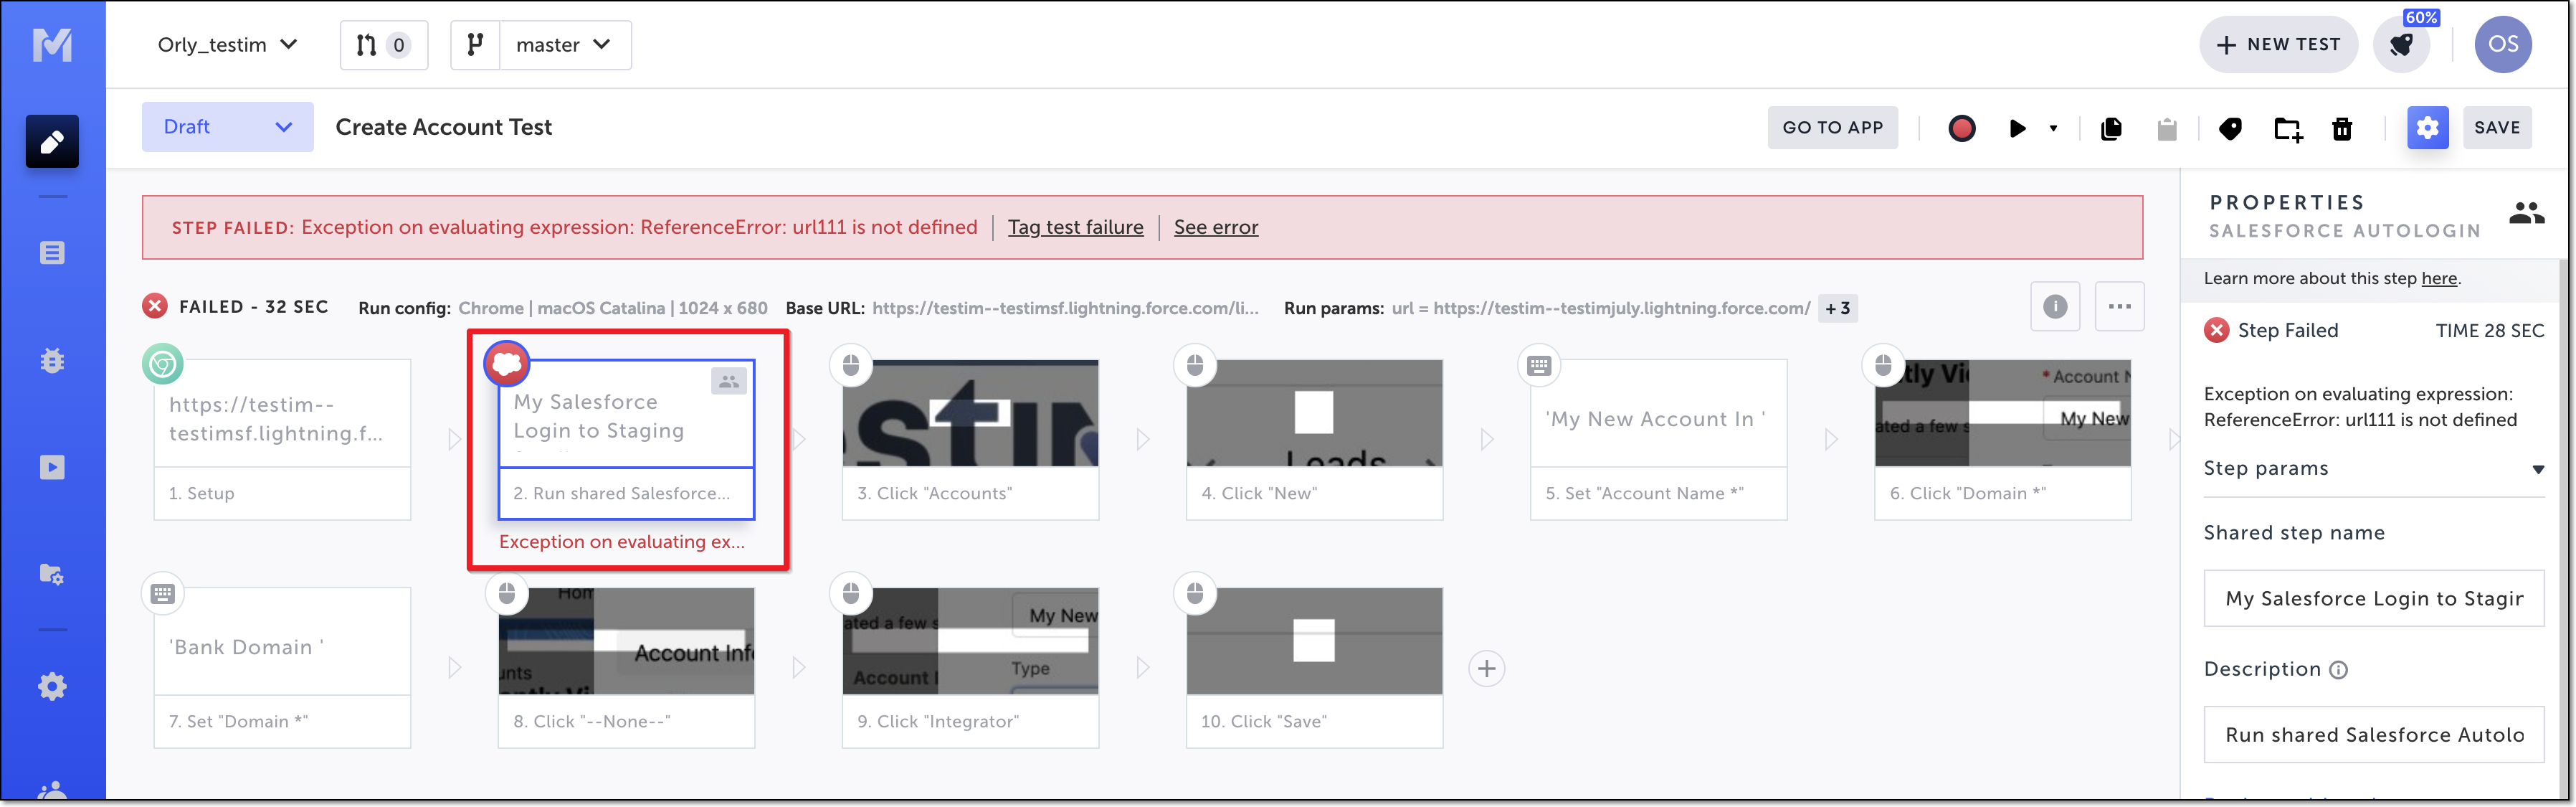Open run options arrow next to Play
The height and width of the screenshot is (807, 2576).
2053,128
